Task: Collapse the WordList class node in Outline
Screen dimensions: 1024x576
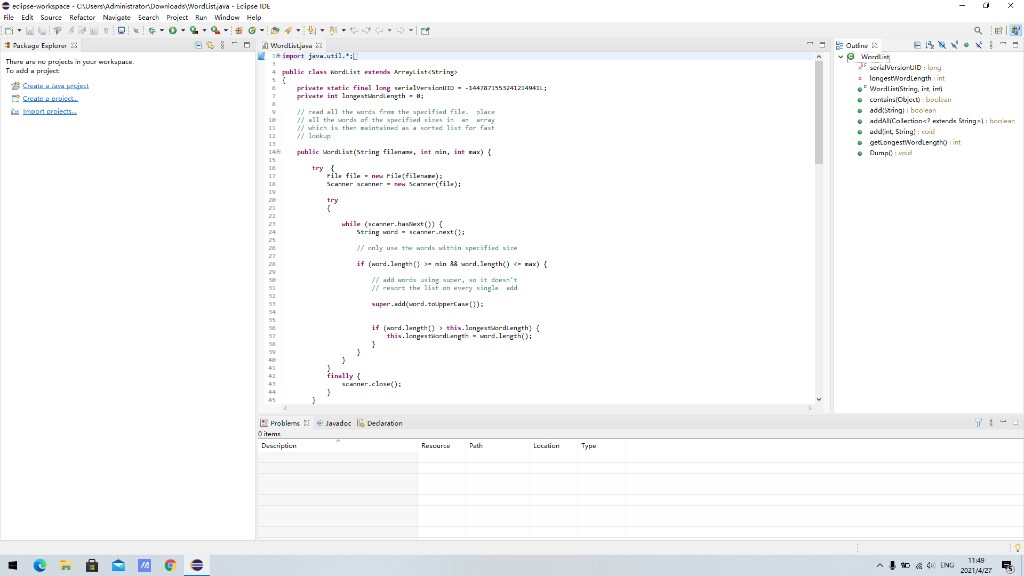Action: (x=842, y=56)
